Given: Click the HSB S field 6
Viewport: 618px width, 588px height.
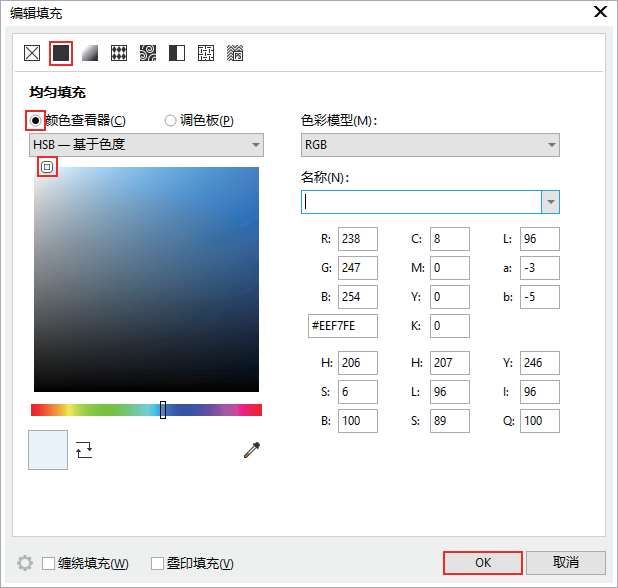Looking at the screenshot, I should pos(357,392).
